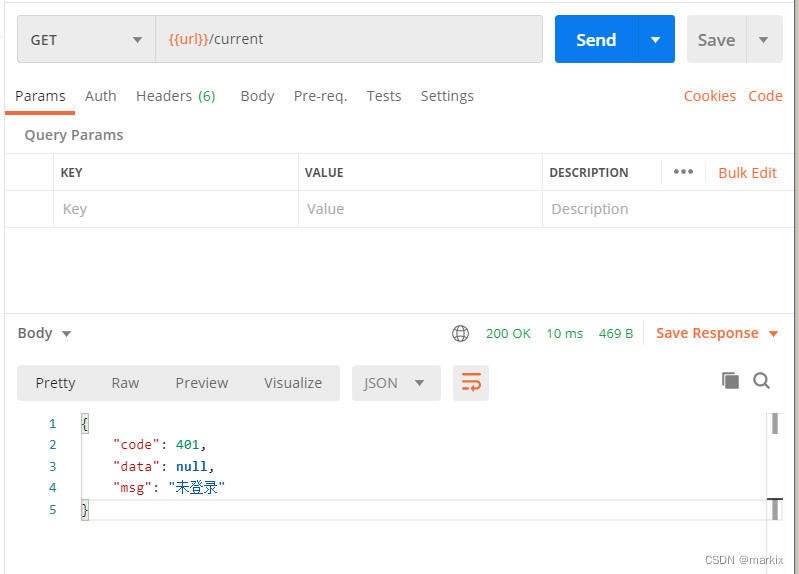Screen dimensions: 799x574
Task: Click the null value in response
Action: [x=192, y=466]
